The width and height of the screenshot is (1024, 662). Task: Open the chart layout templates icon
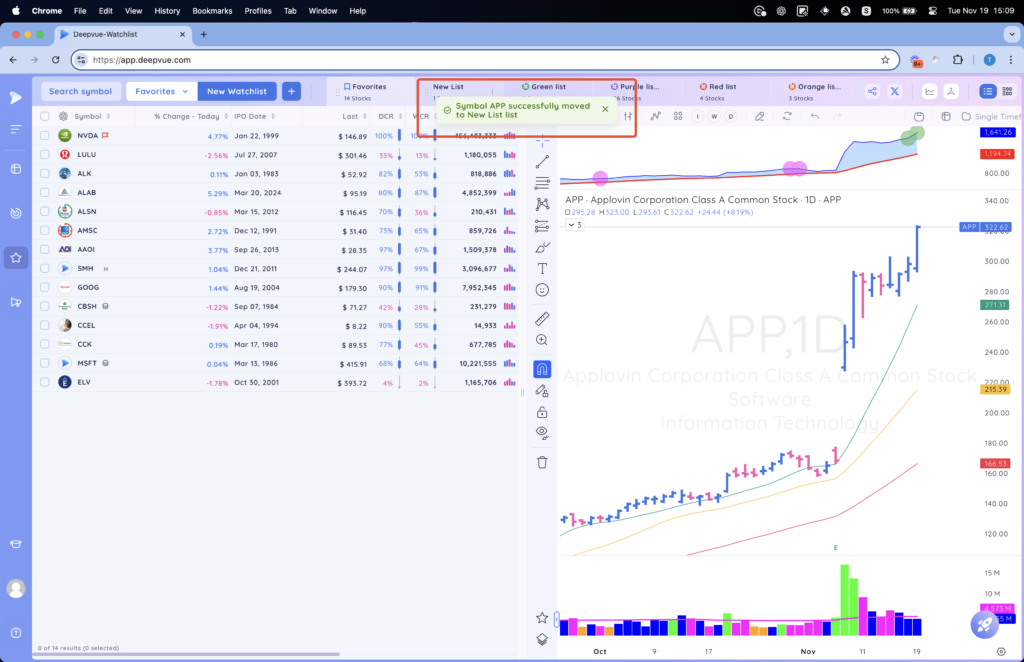[678, 116]
